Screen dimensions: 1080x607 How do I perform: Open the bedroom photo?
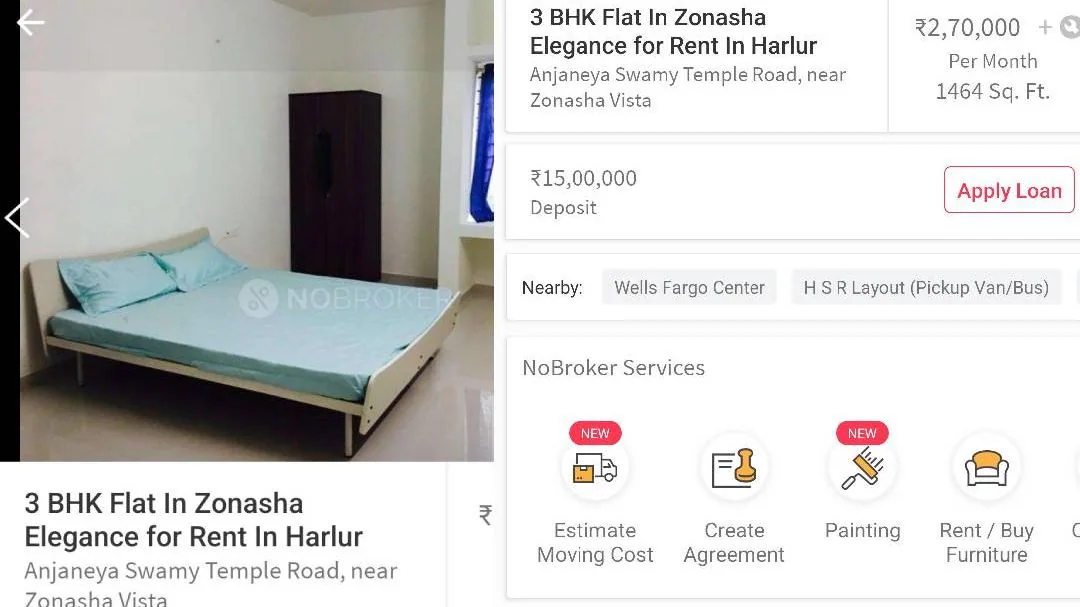pyautogui.click(x=256, y=231)
